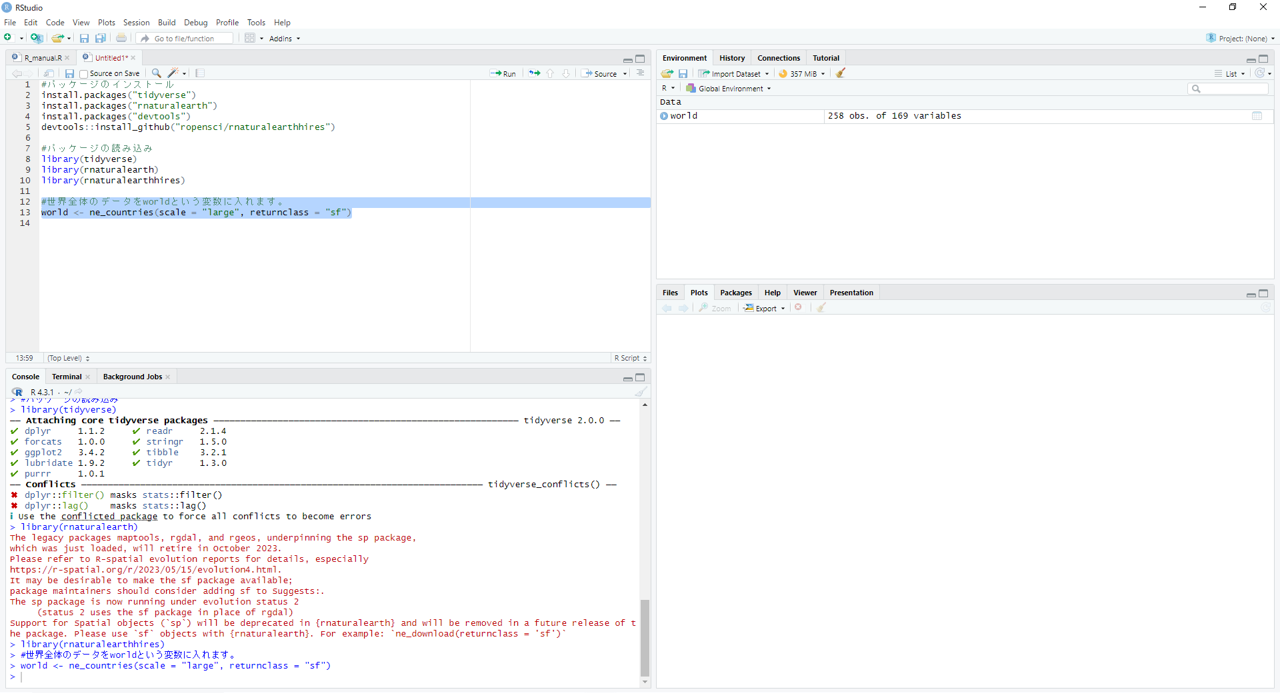View the world data table icon
The width and height of the screenshot is (1280, 693).
[1257, 116]
